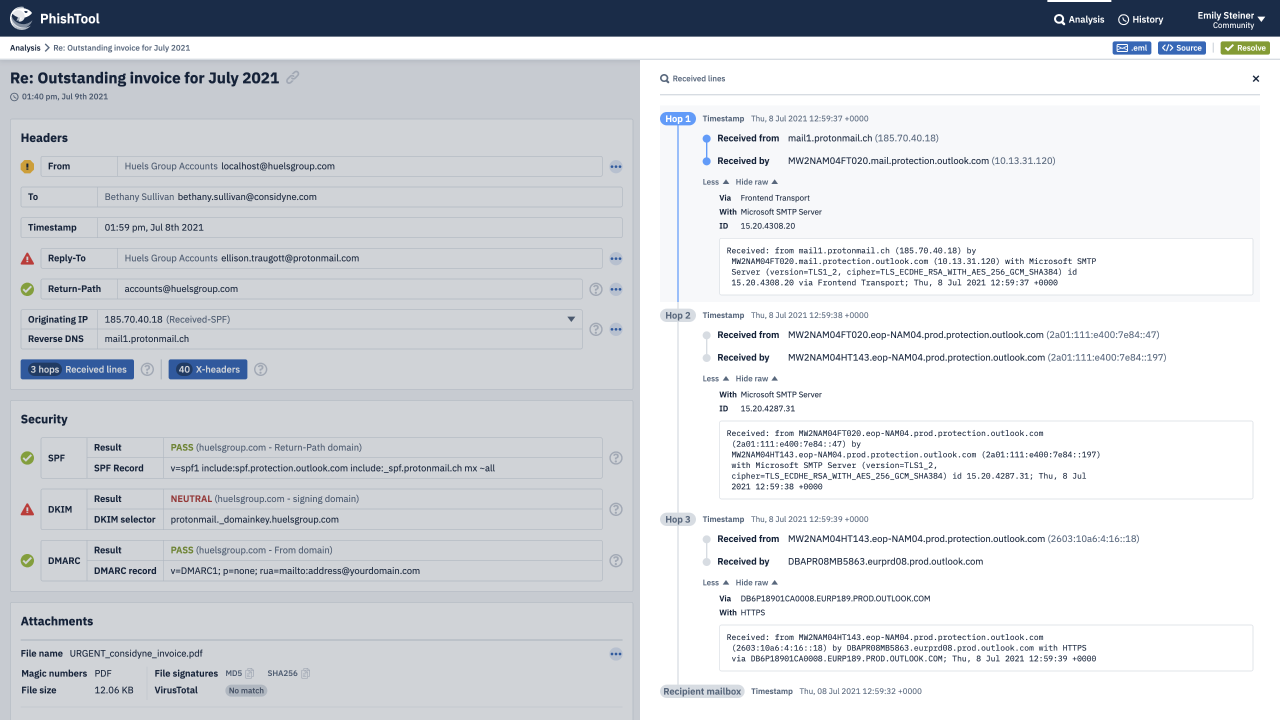The height and width of the screenshot is (720, 1280).
Task: Click the email subject breadcrumb link
Action: (121, 48)
